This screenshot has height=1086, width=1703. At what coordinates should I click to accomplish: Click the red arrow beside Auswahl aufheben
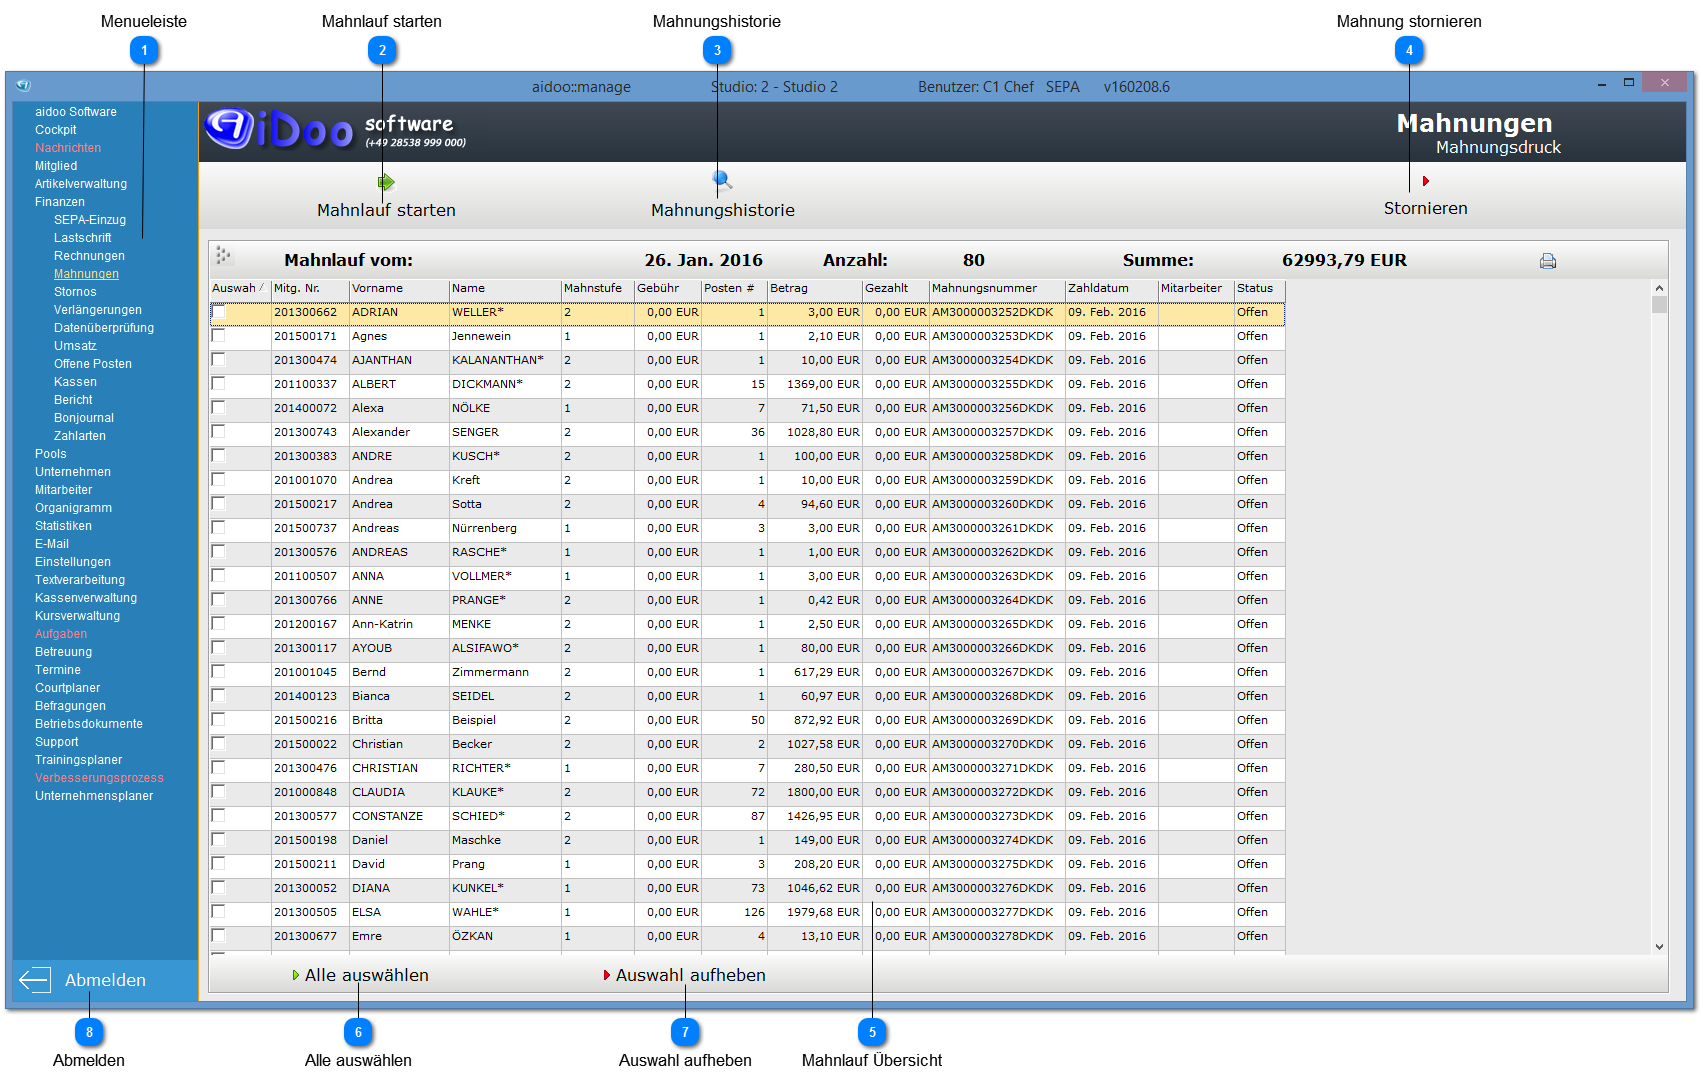607,975
